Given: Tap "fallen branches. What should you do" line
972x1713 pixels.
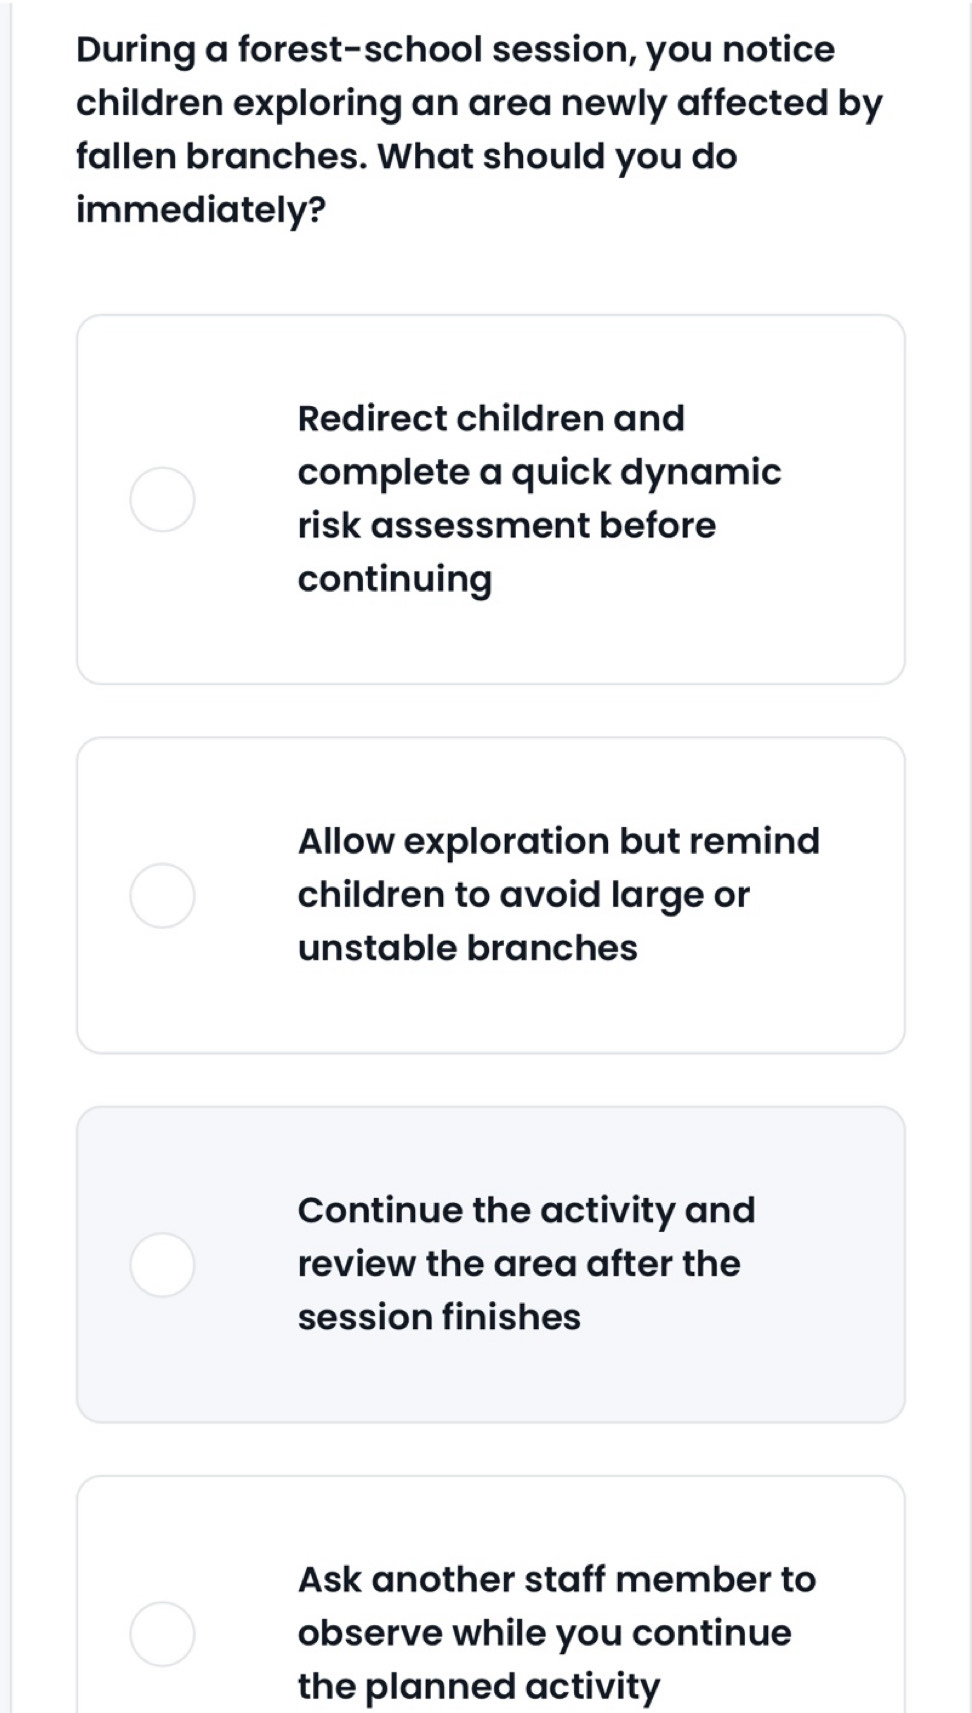Looking at the screenshot, I should pos(407,156).
